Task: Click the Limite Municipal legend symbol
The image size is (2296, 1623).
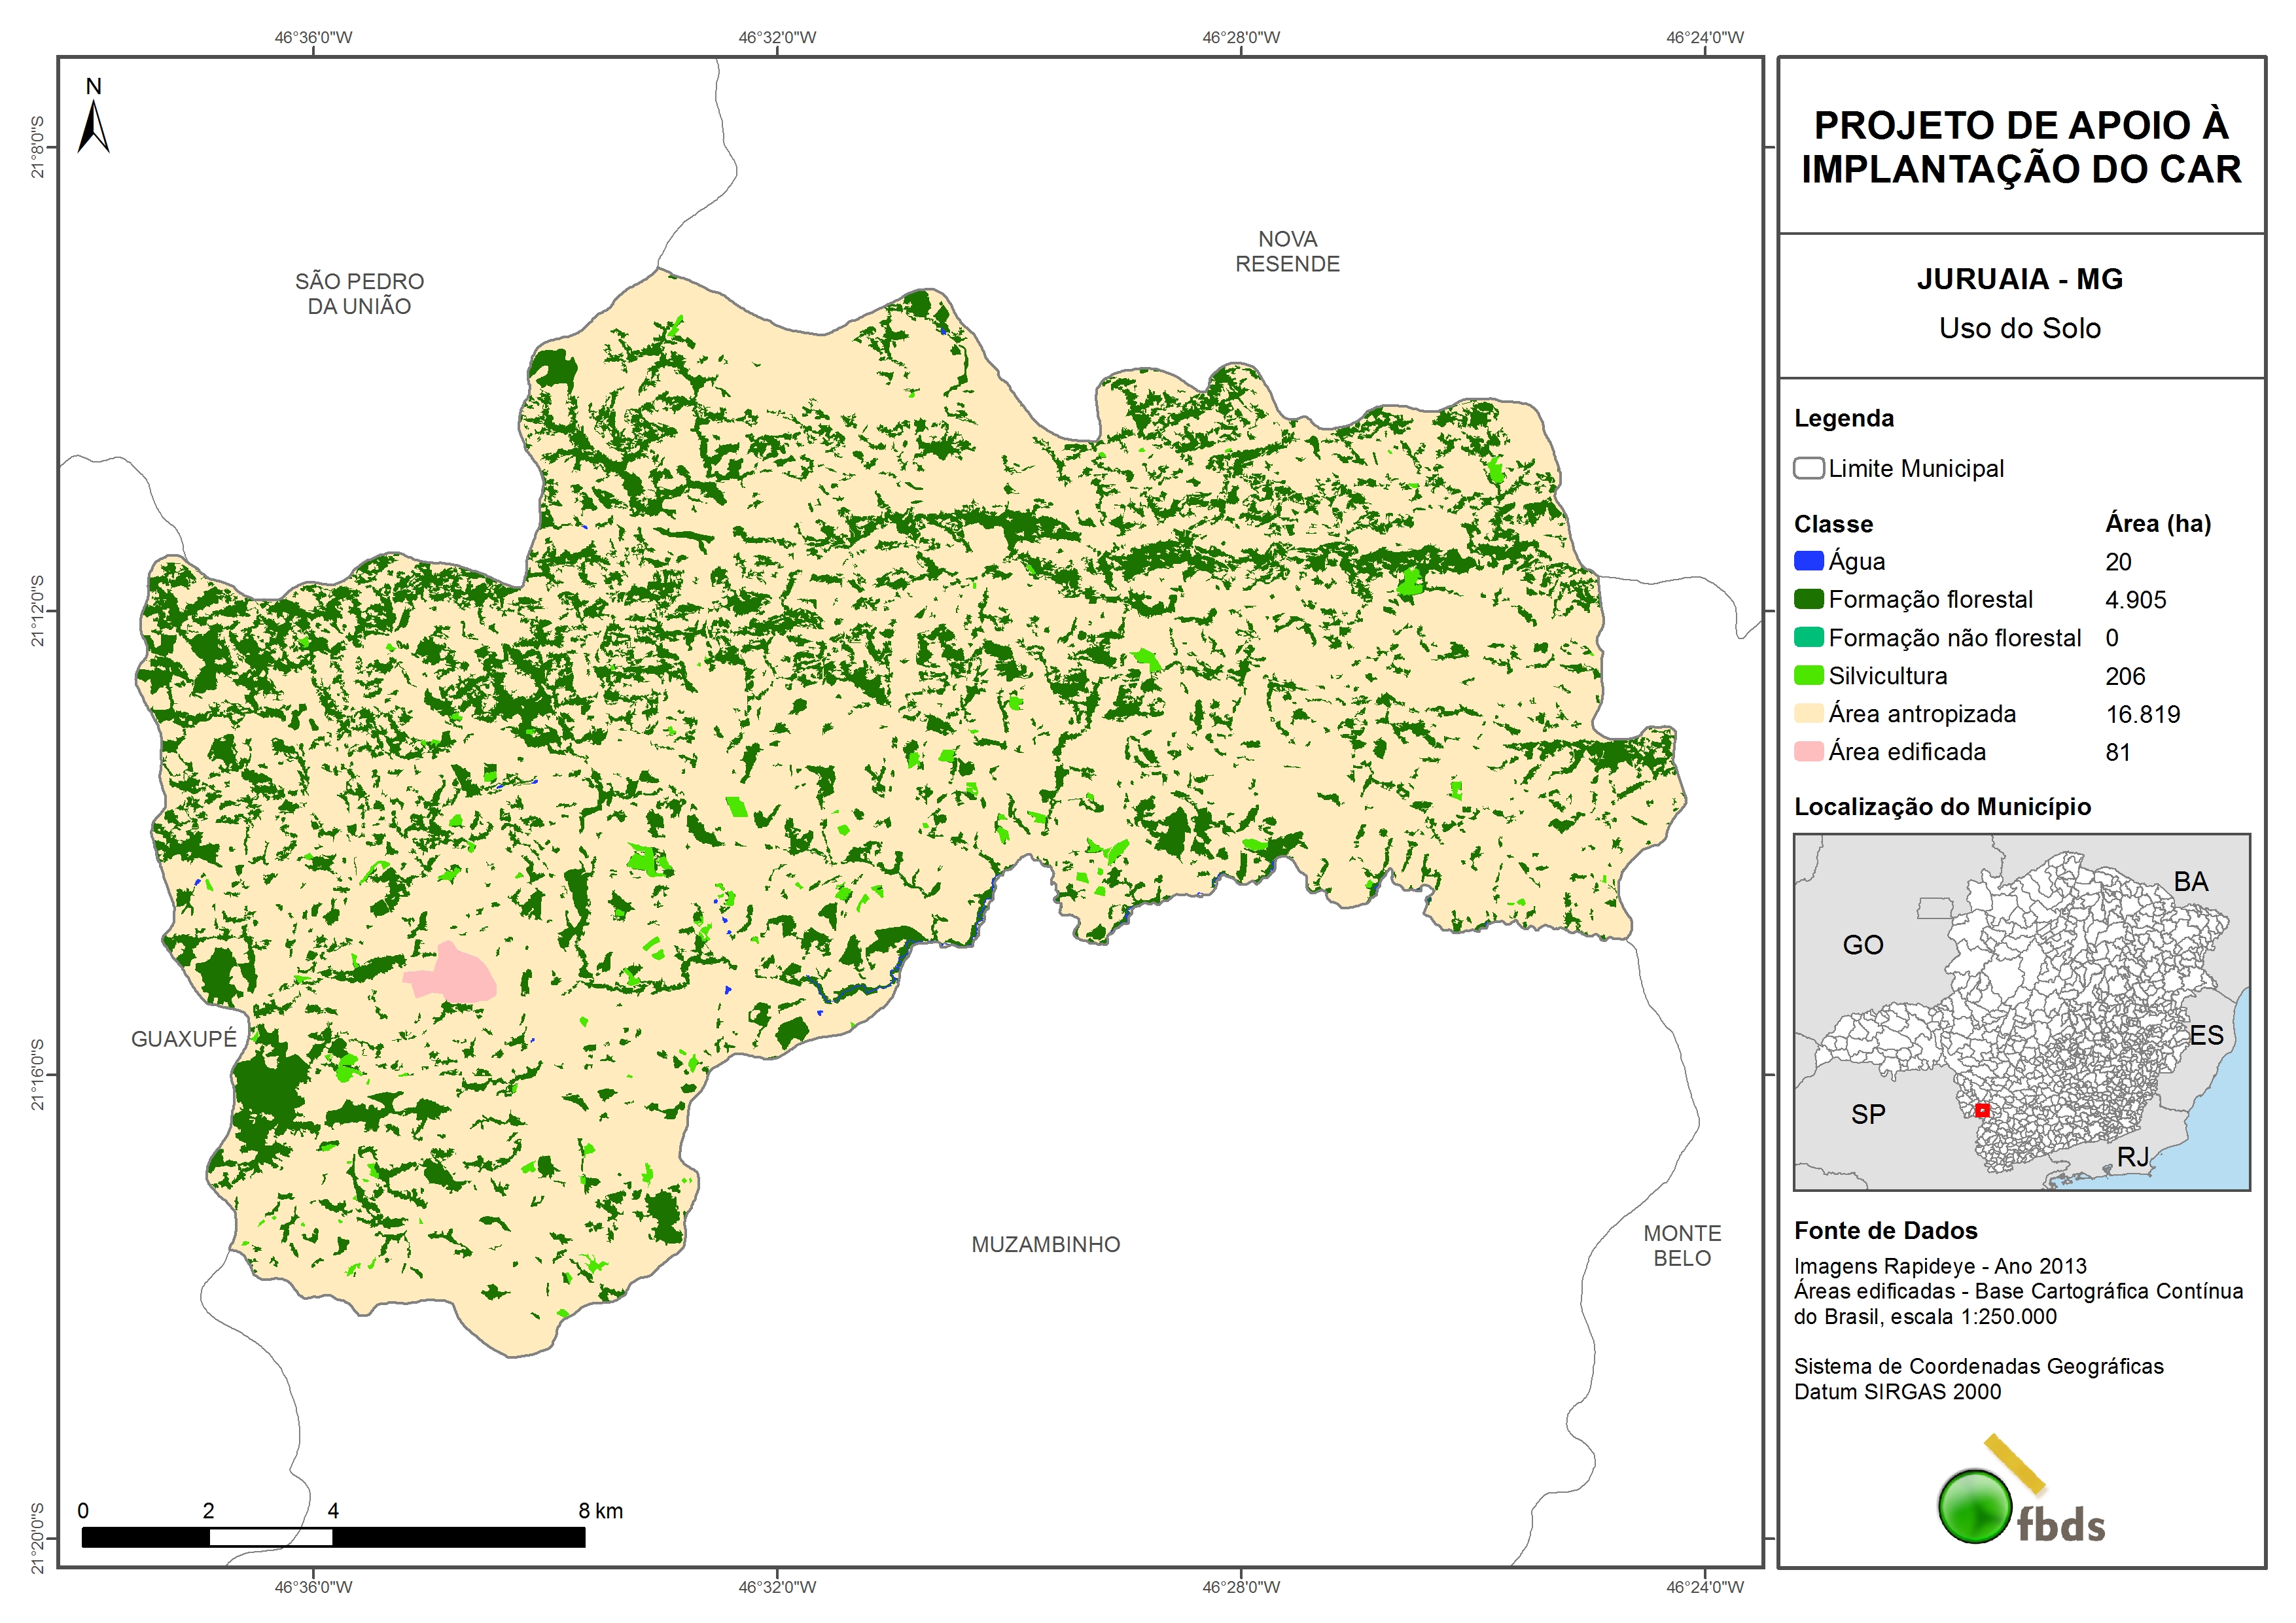Action: pyautogui.click(x=1808, y=468)
